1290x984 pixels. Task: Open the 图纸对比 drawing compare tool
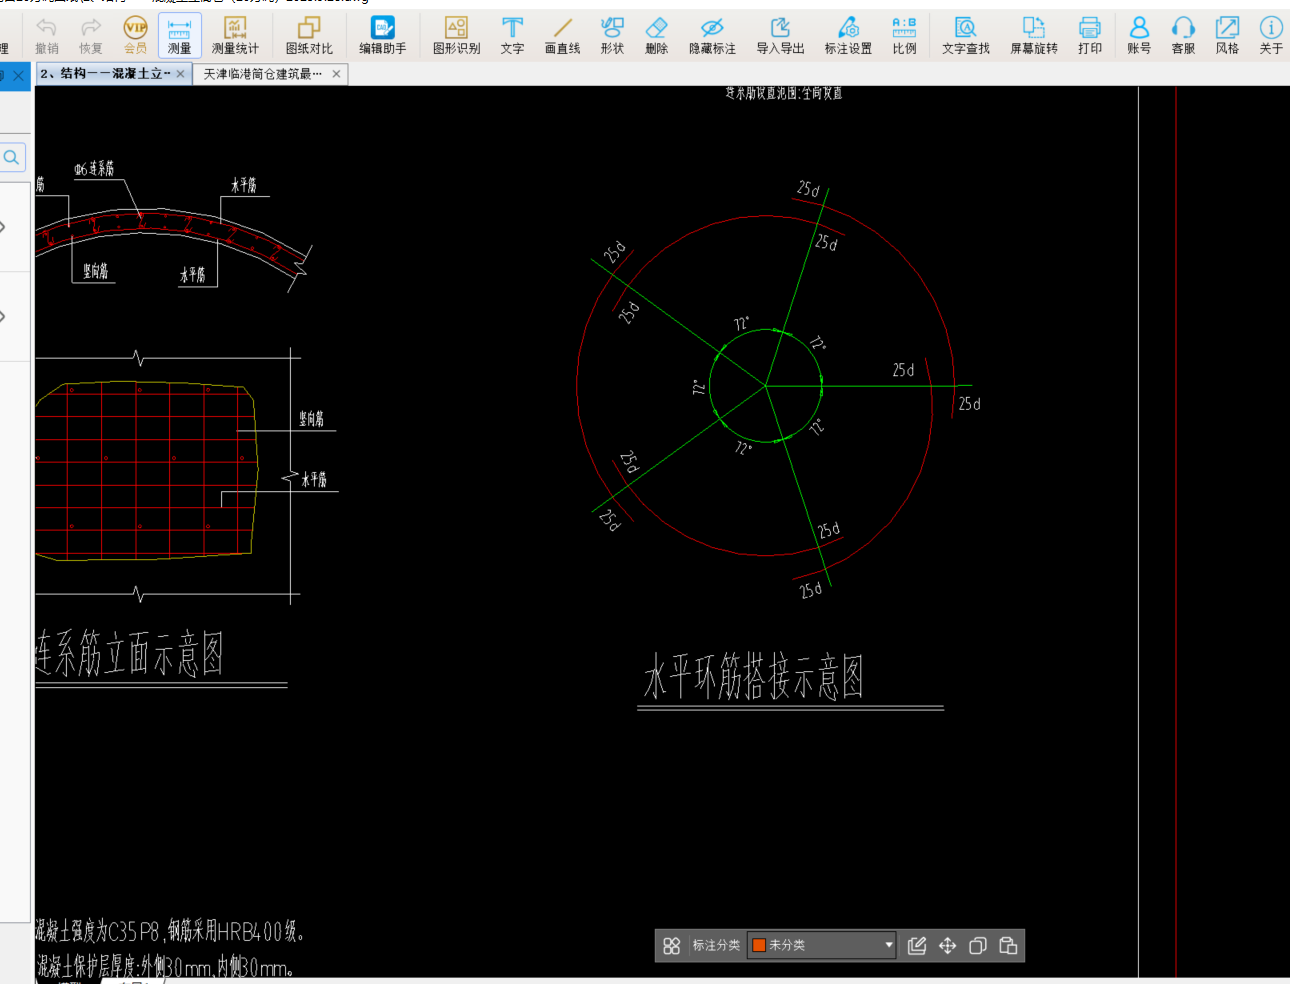coord(309,35)
